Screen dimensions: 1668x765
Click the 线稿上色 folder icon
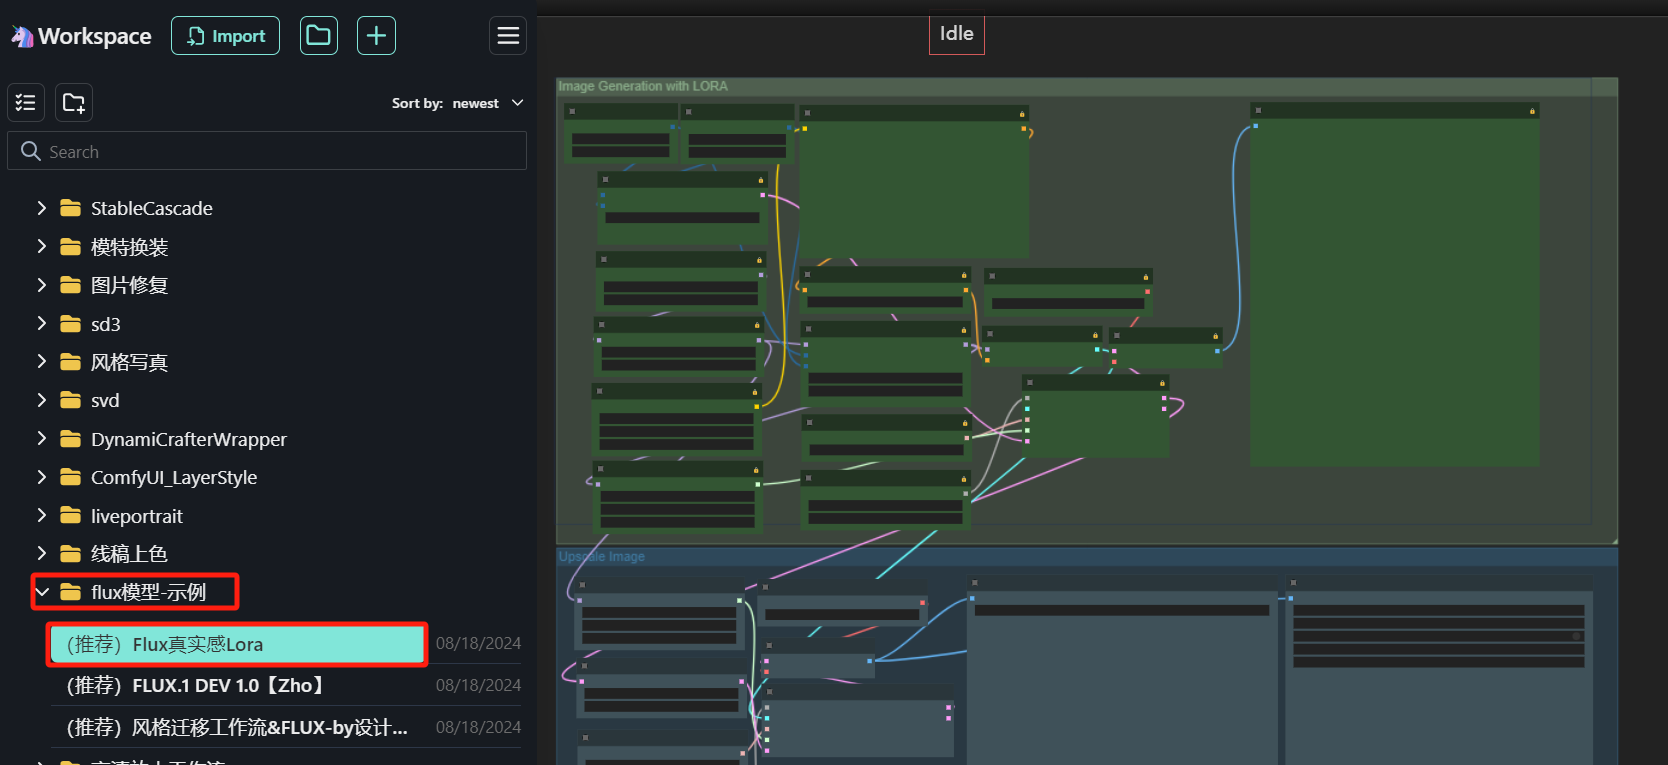(x=70, y=553)
